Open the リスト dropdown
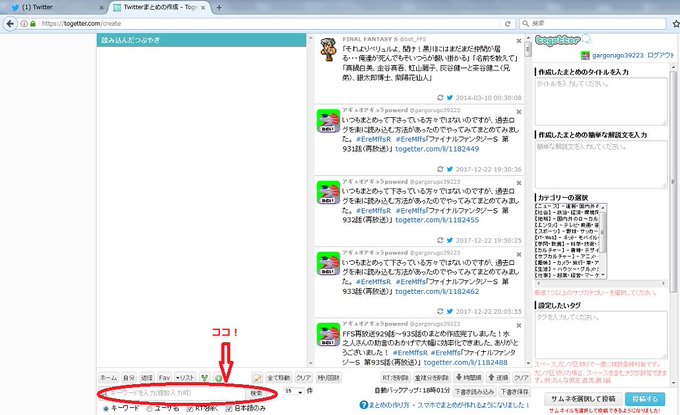 click(x=185, y=378)
